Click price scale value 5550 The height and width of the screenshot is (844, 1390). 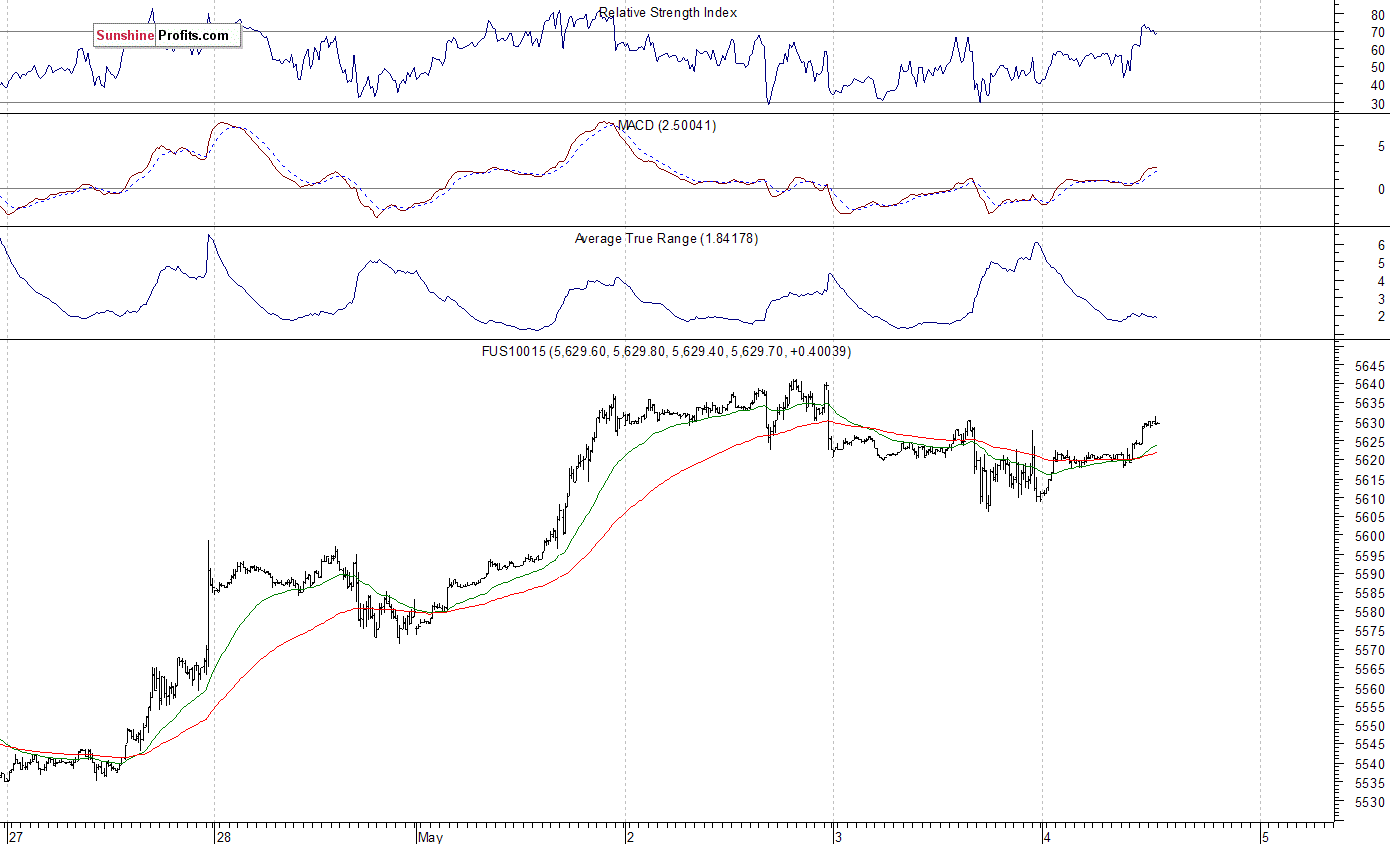click(x=1370, y=727)
